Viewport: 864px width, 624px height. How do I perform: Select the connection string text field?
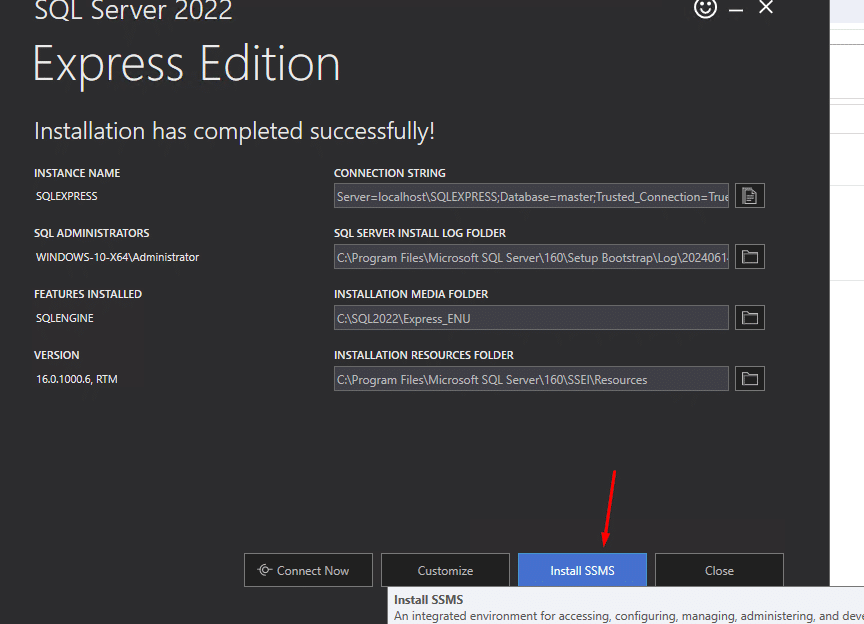(x=531, y=197)
